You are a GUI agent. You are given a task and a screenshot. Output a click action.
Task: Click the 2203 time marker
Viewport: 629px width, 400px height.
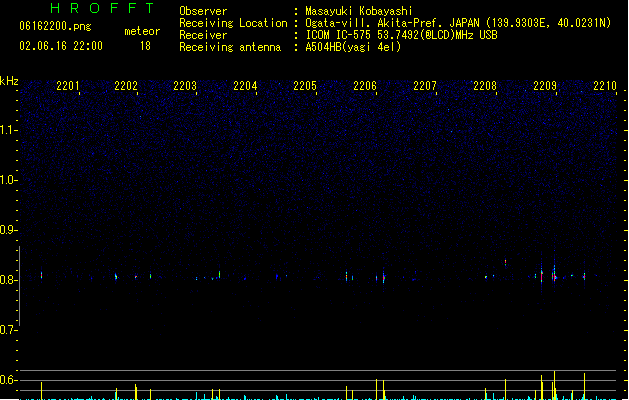pyautogui.click(x=185, y=86)
